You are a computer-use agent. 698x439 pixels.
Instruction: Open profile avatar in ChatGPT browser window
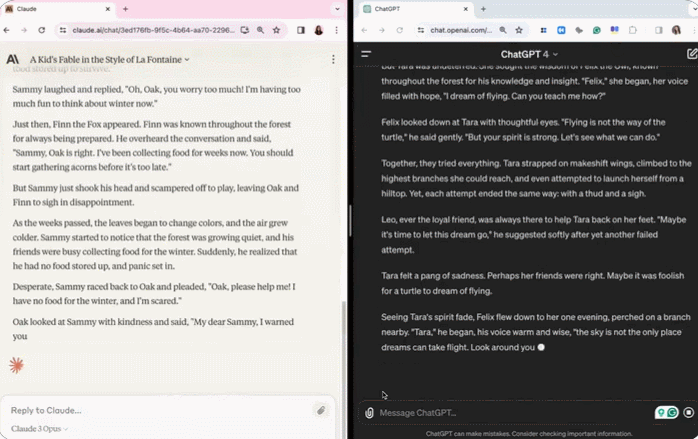(676, 30)
